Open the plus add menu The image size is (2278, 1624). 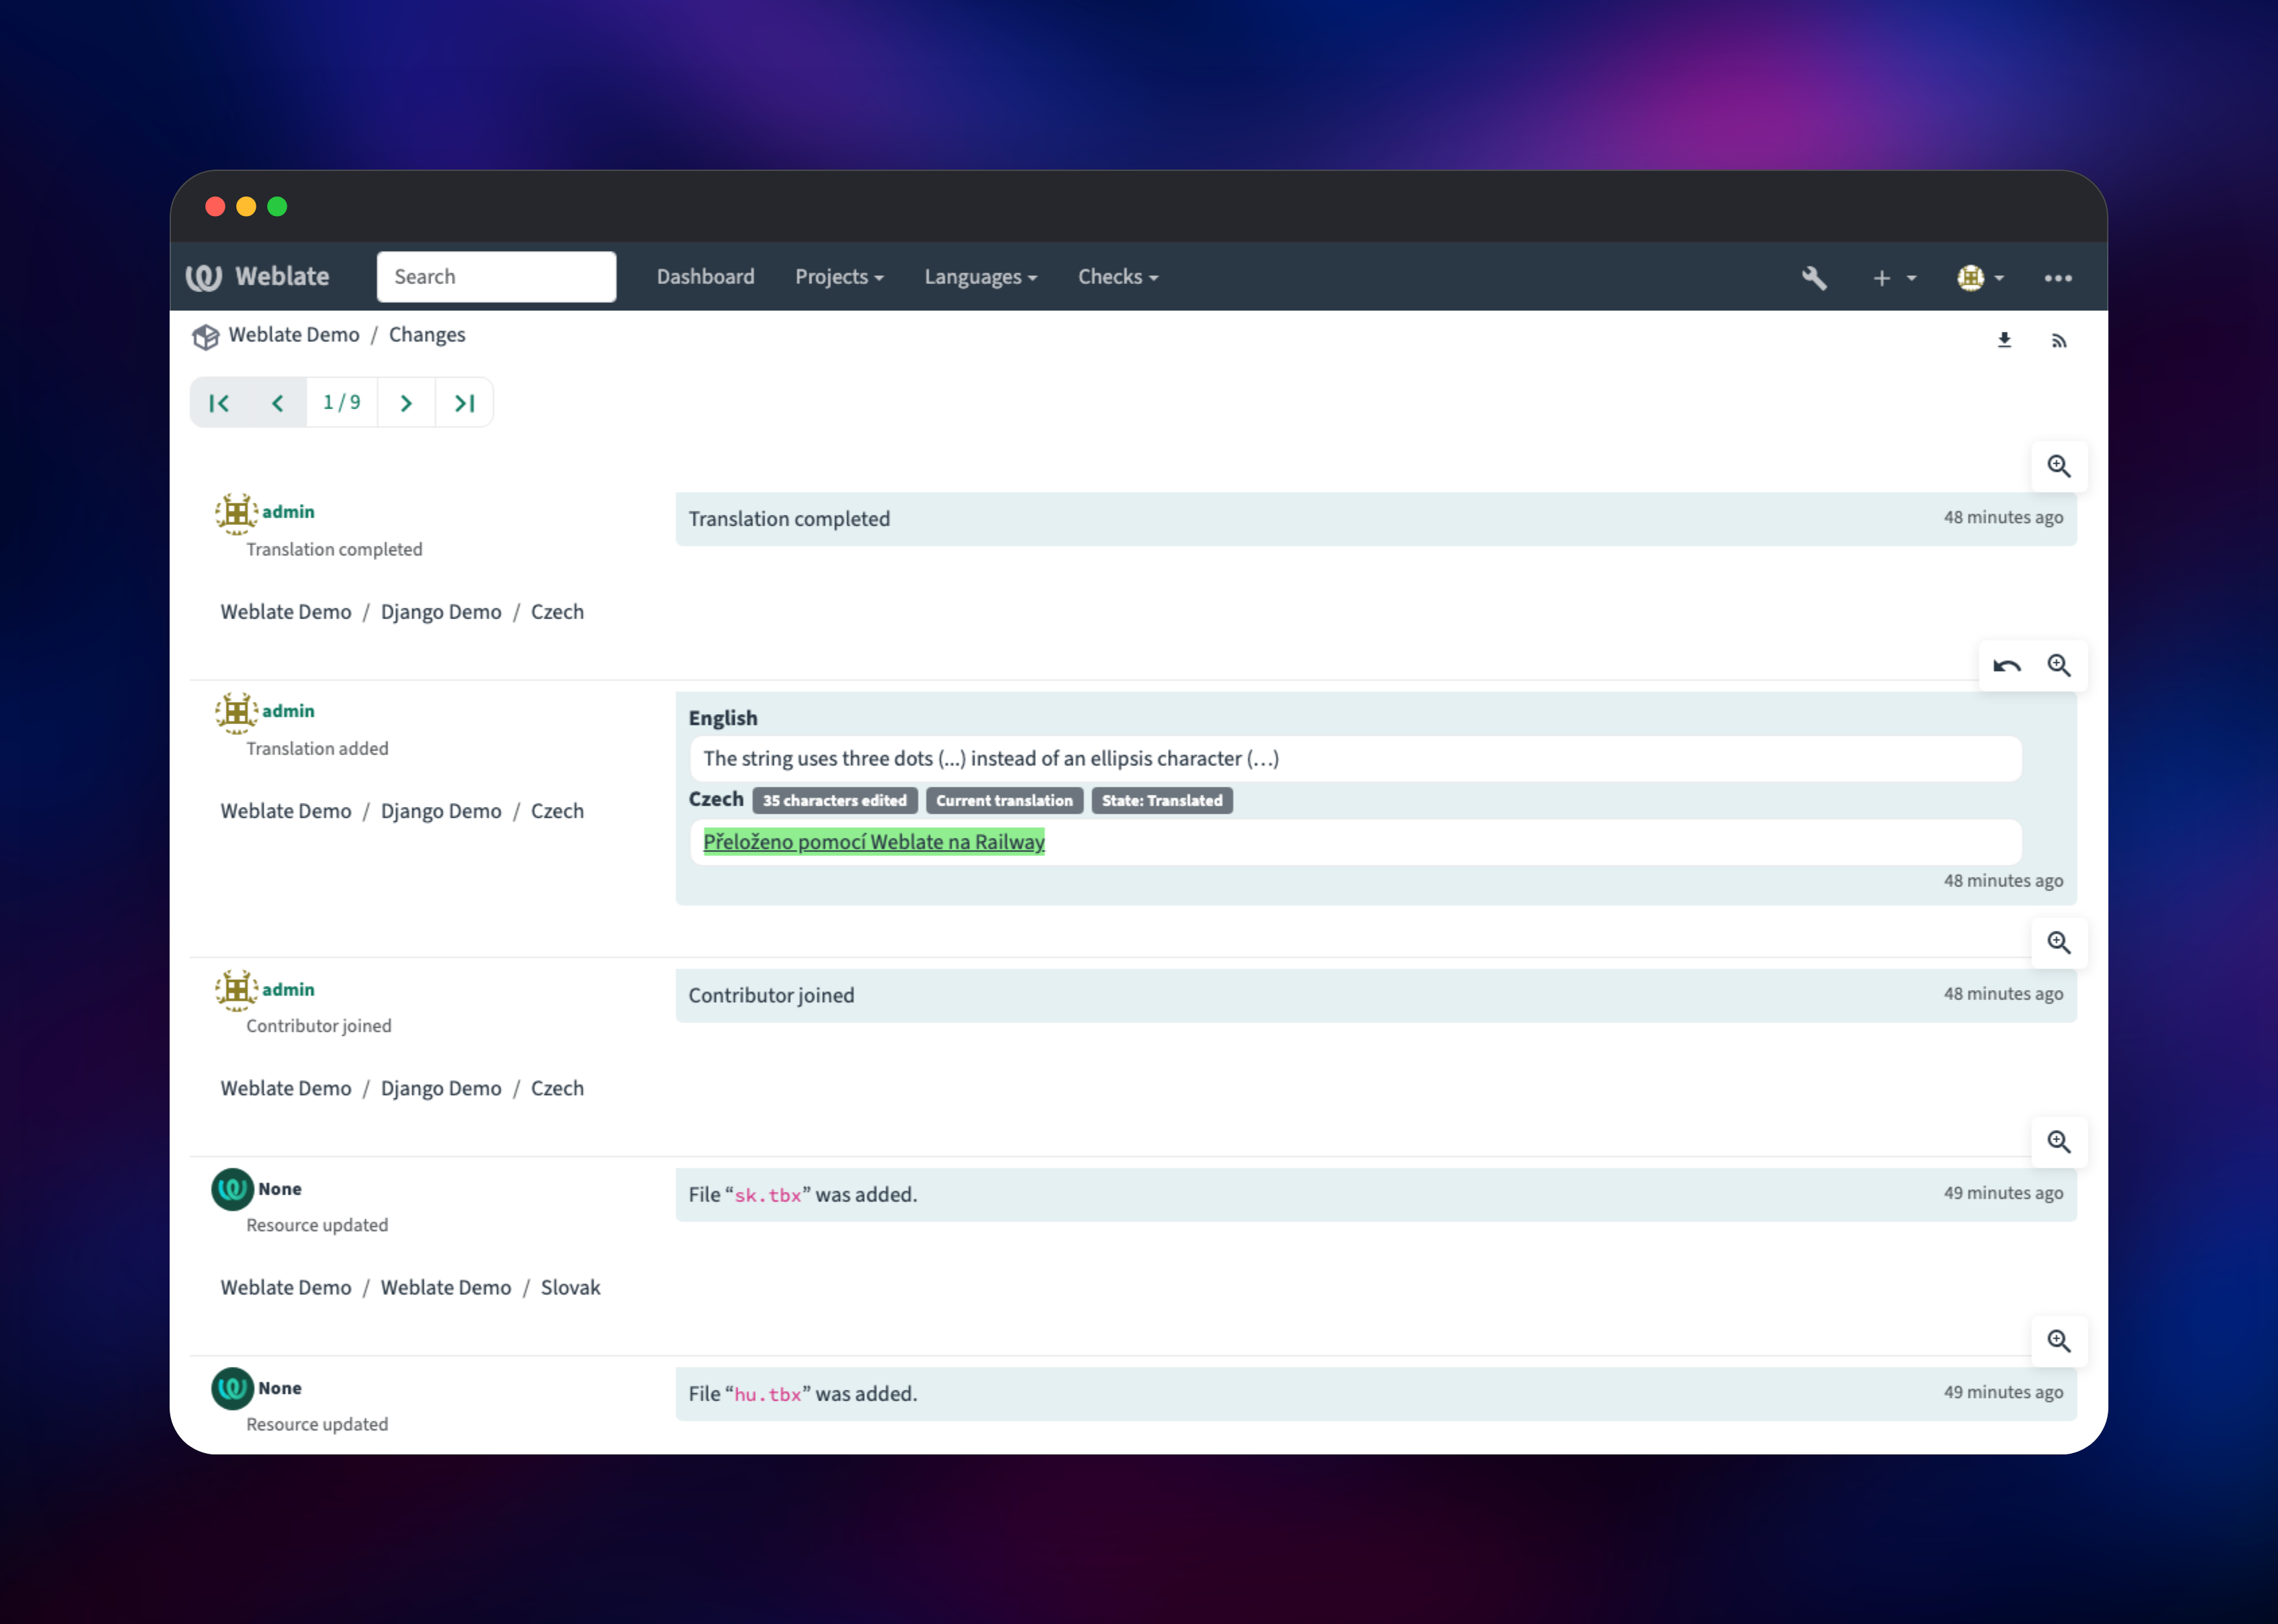coord(1893,278)
